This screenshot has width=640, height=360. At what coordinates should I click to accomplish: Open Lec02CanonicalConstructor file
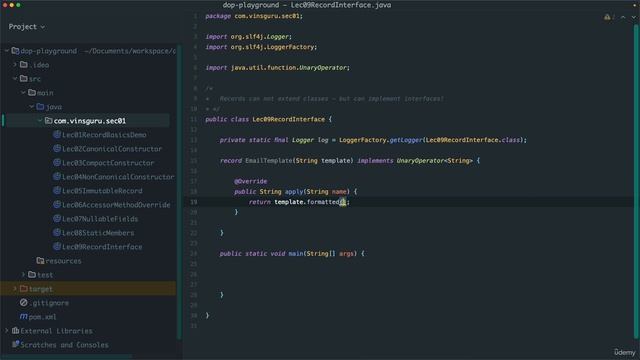(112, 149)
